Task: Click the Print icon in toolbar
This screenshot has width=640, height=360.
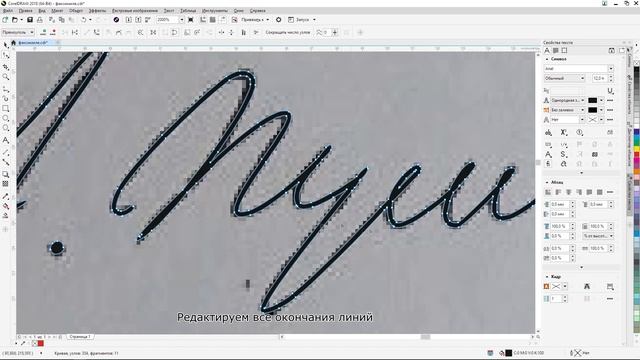Action: click(x=40, y=20)
